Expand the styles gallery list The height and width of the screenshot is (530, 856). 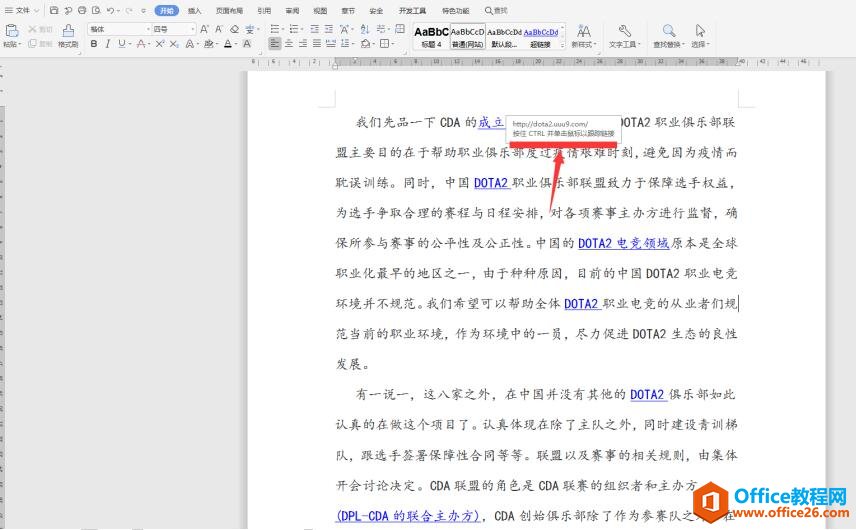pos(562,46)
